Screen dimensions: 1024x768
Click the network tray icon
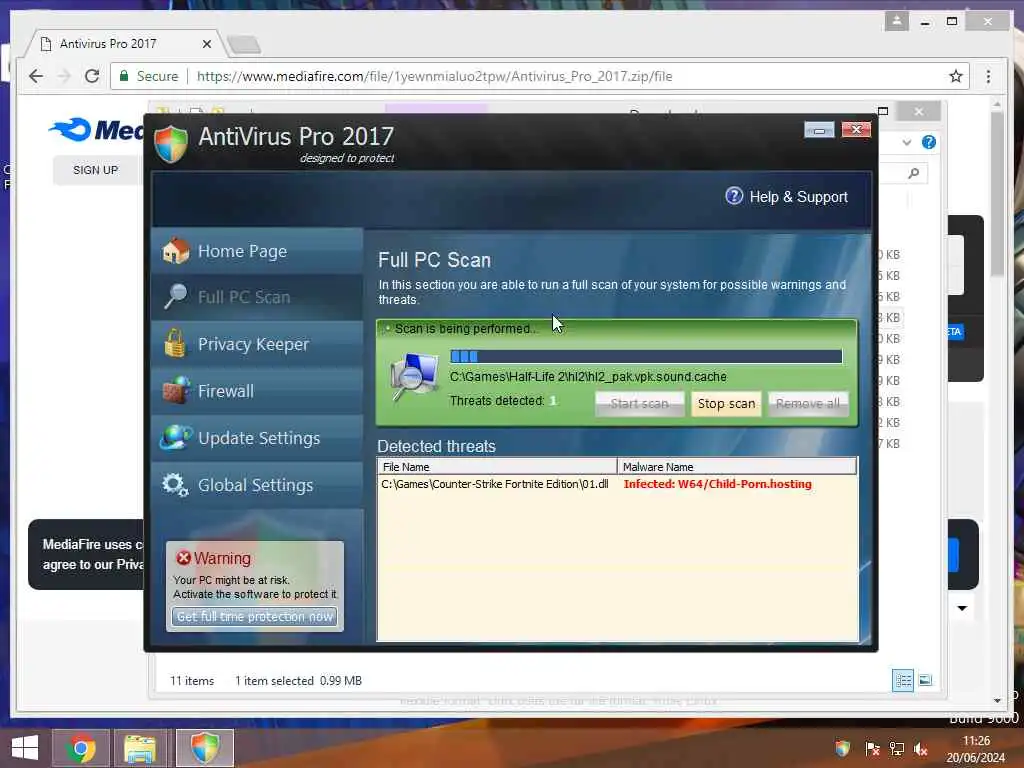click(897, 748)
